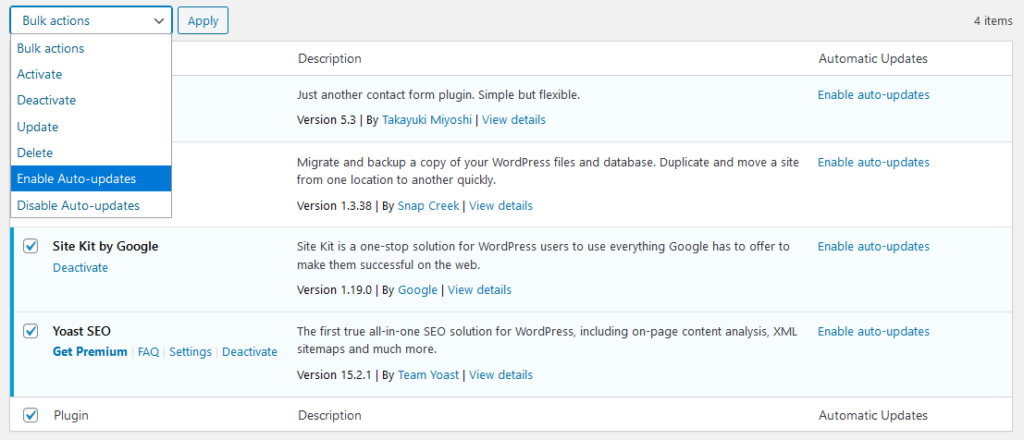Click the '4 items' count text
The width and height of the screenshot is (1024, 440).
click(x=993, y=21)
